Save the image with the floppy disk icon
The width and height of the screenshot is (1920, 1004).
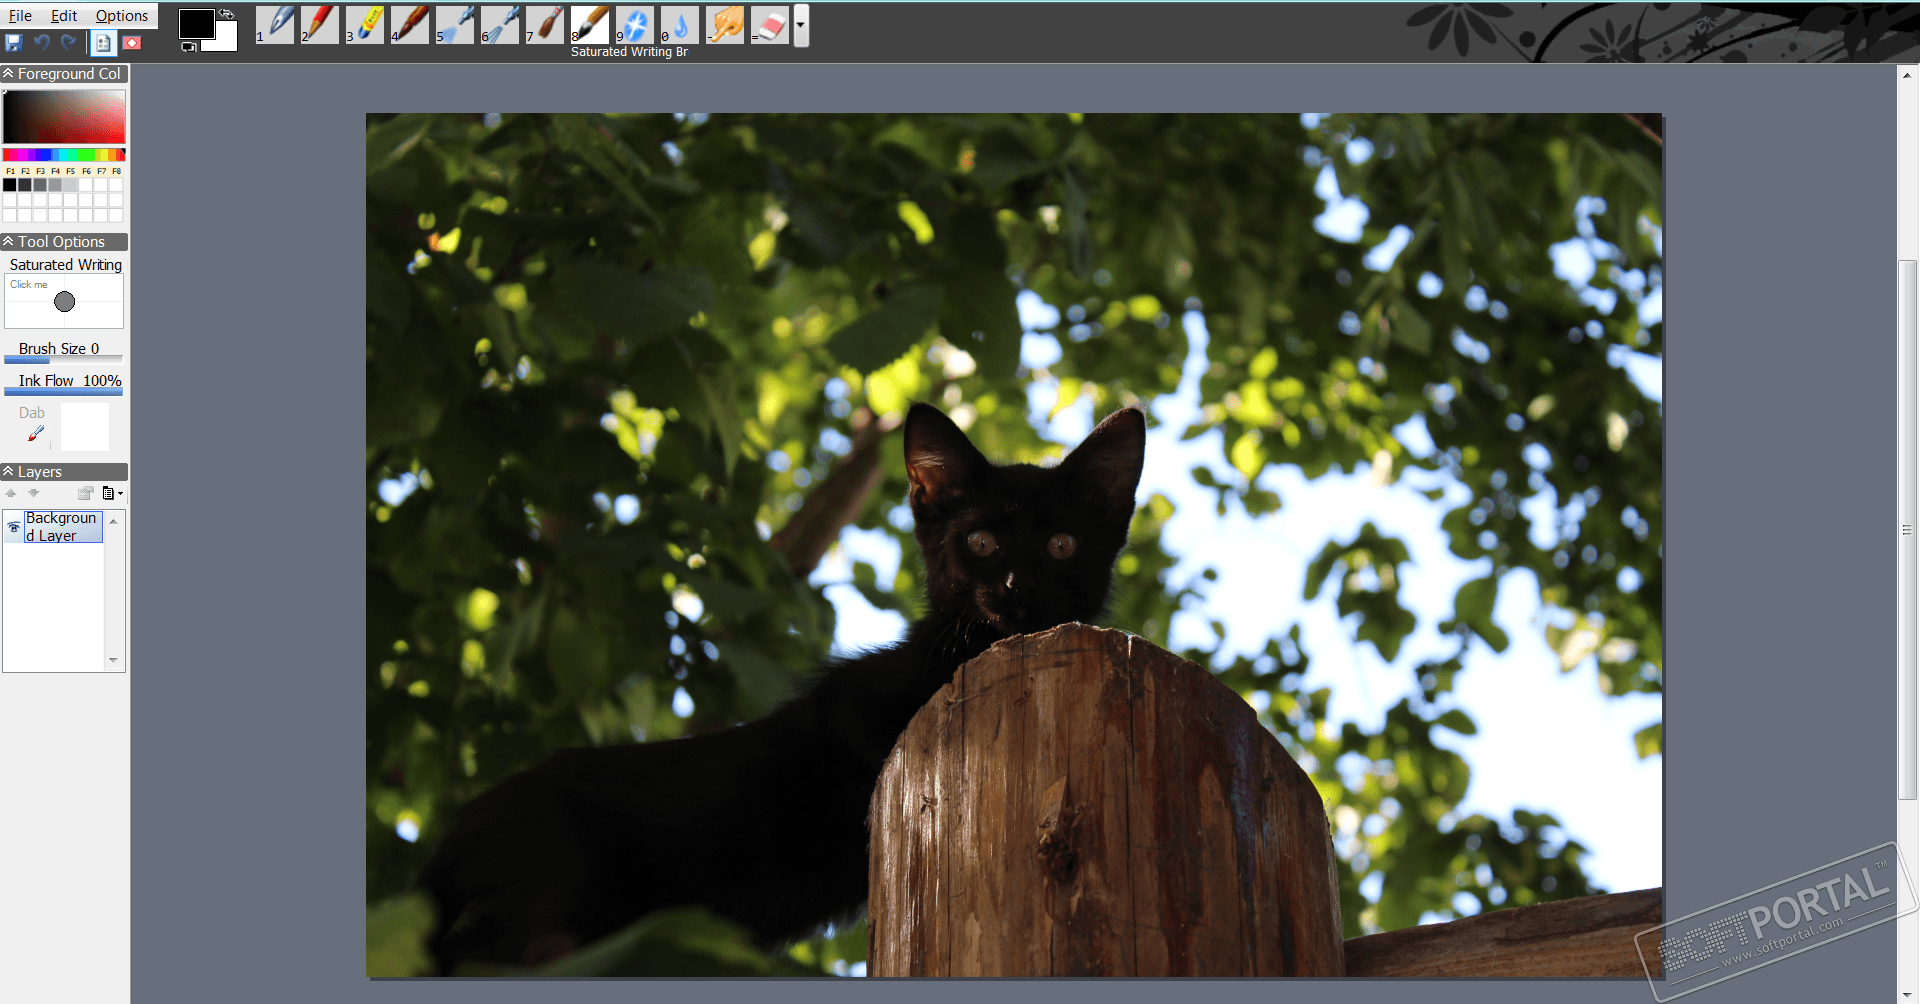[x=14, y=43]
